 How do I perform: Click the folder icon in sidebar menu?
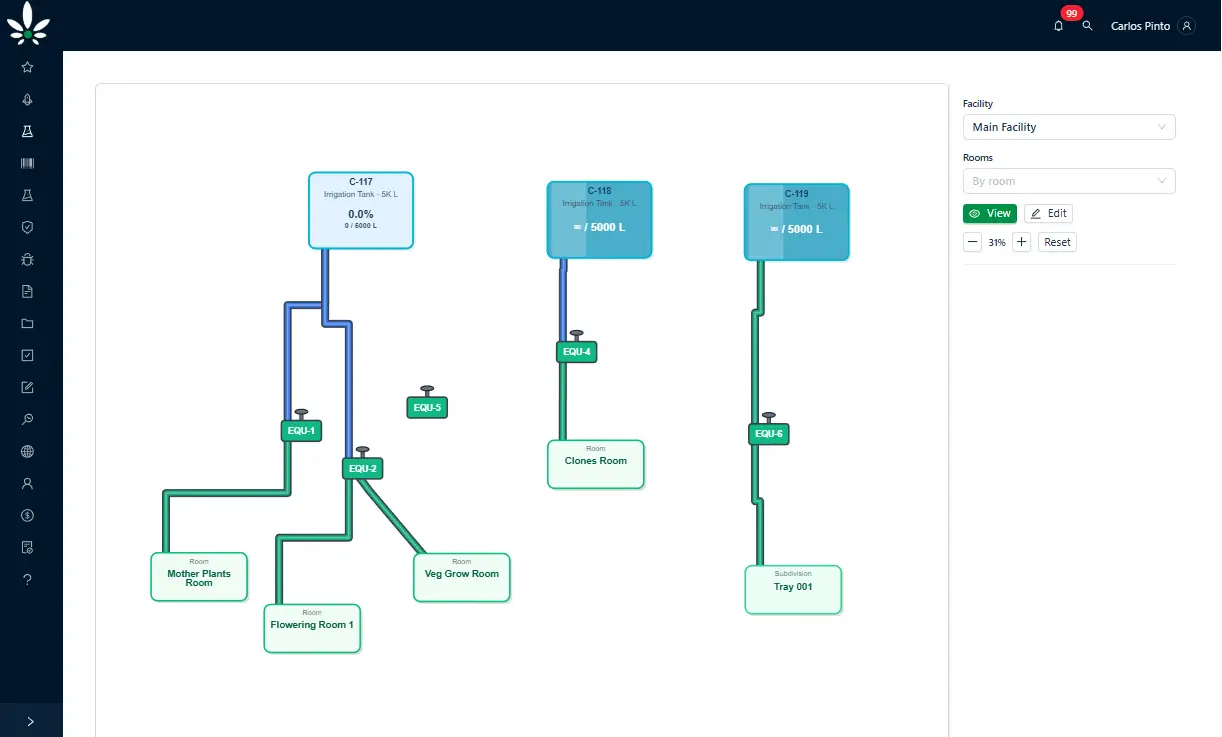point(27,323)
